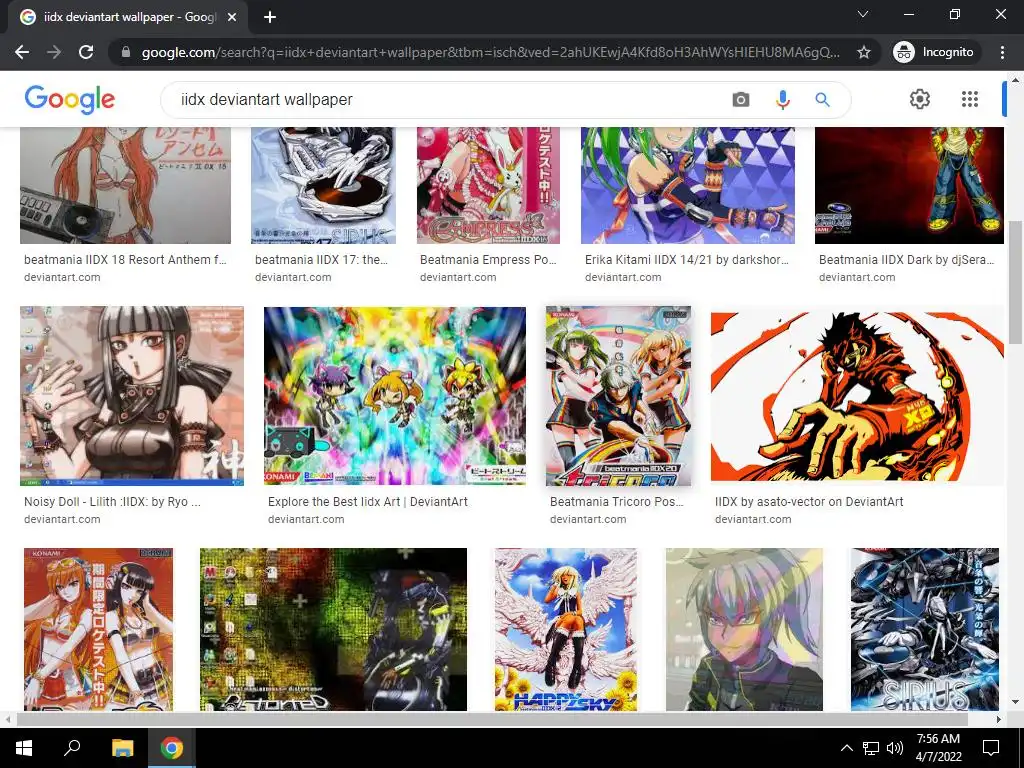The image size is (1024, 768).
Task: Open the Windows Start menu
Action: [x=24, y=748]
